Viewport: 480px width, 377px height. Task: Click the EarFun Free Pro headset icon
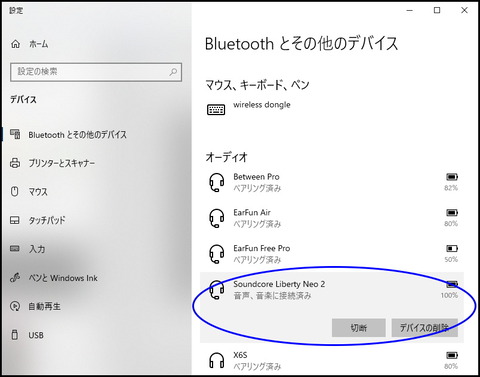coord(217,254)
